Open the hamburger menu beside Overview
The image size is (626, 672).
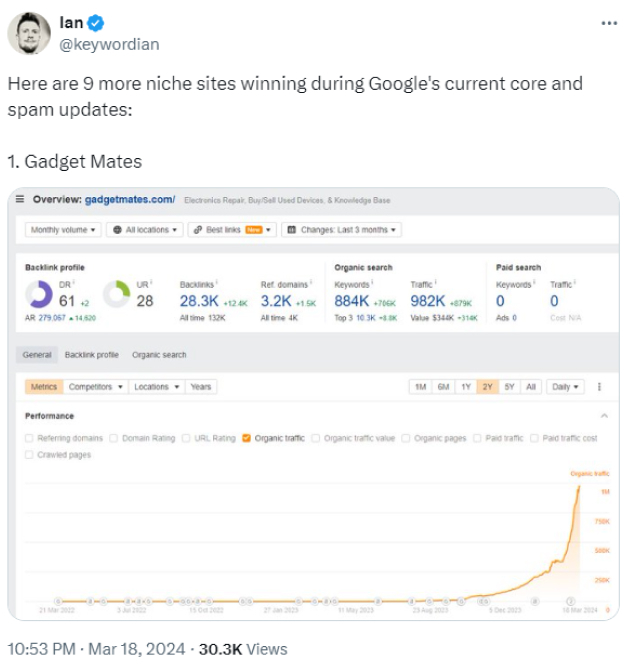(20, 199)
